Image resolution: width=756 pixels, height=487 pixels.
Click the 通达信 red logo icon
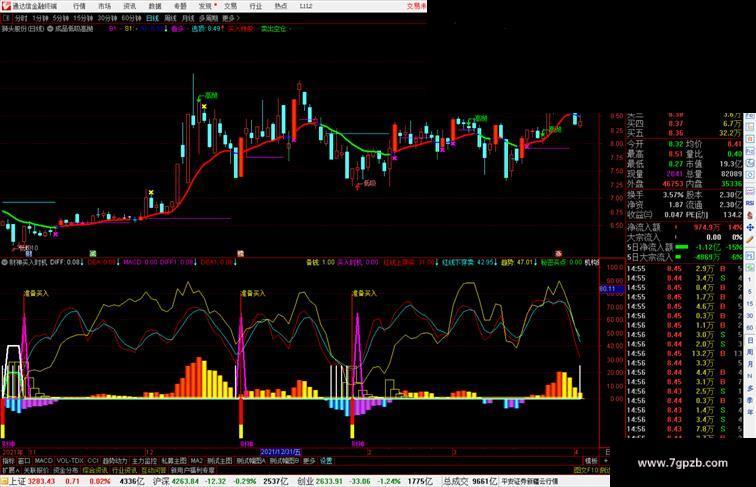[5, 6]
